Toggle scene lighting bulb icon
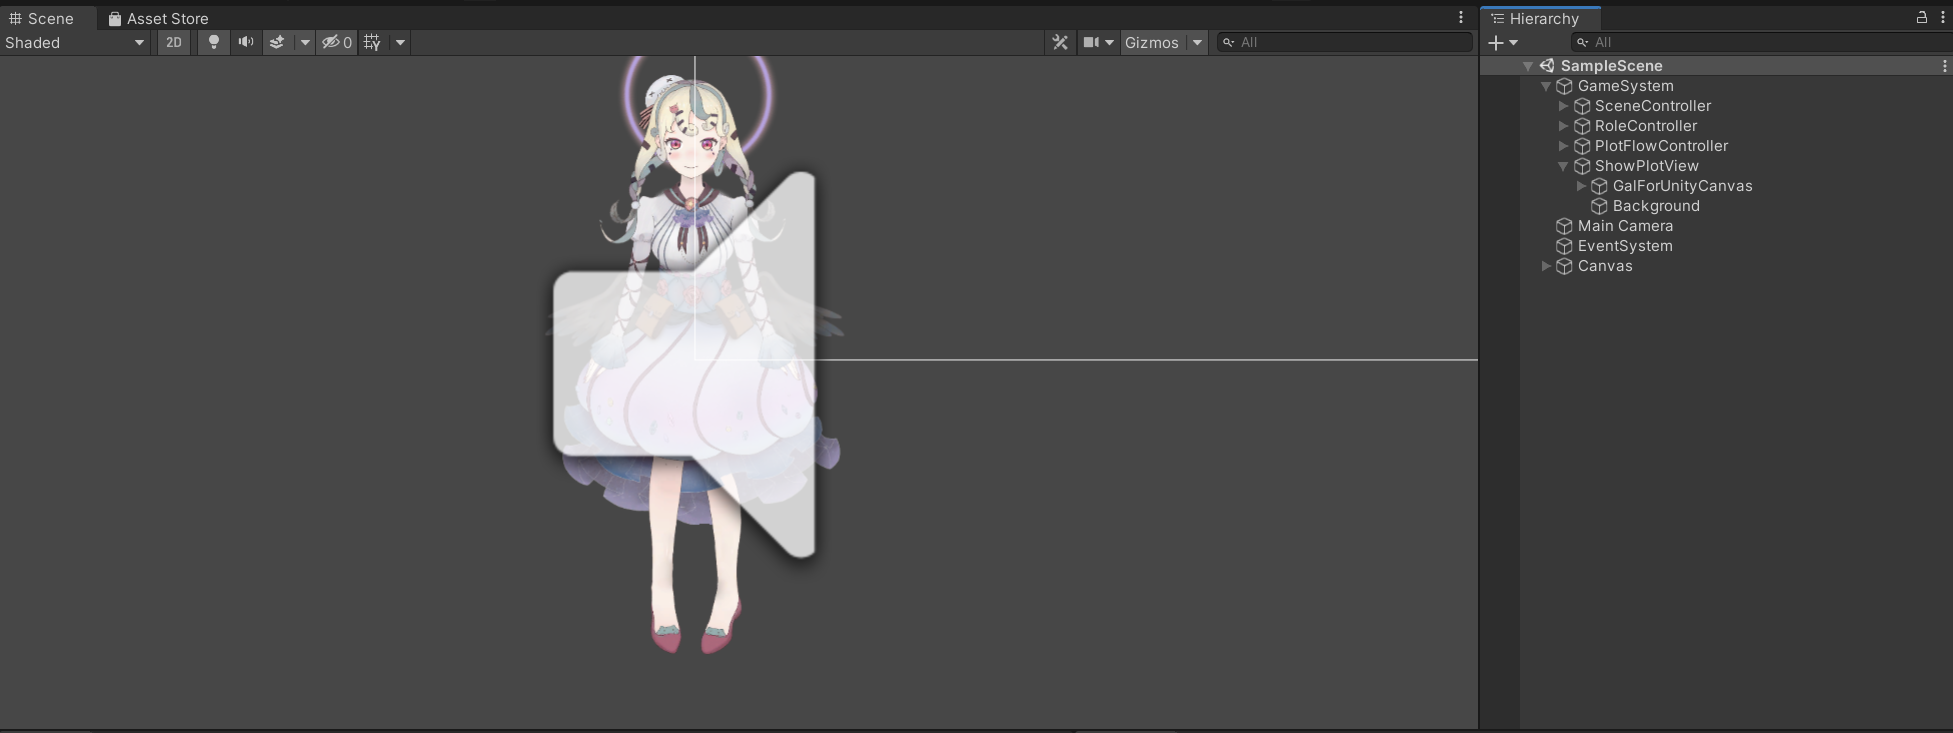This screenshot has height=733, width=1953. tap(213, 42)
